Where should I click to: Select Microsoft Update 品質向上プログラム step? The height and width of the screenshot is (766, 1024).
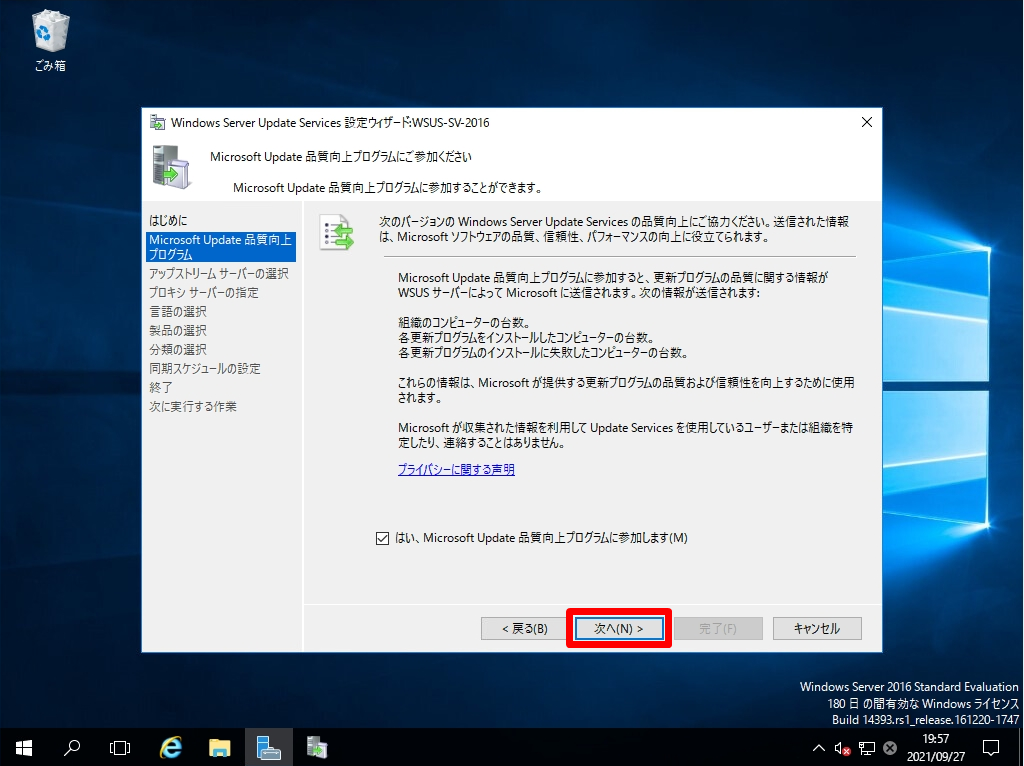[221, 247]
